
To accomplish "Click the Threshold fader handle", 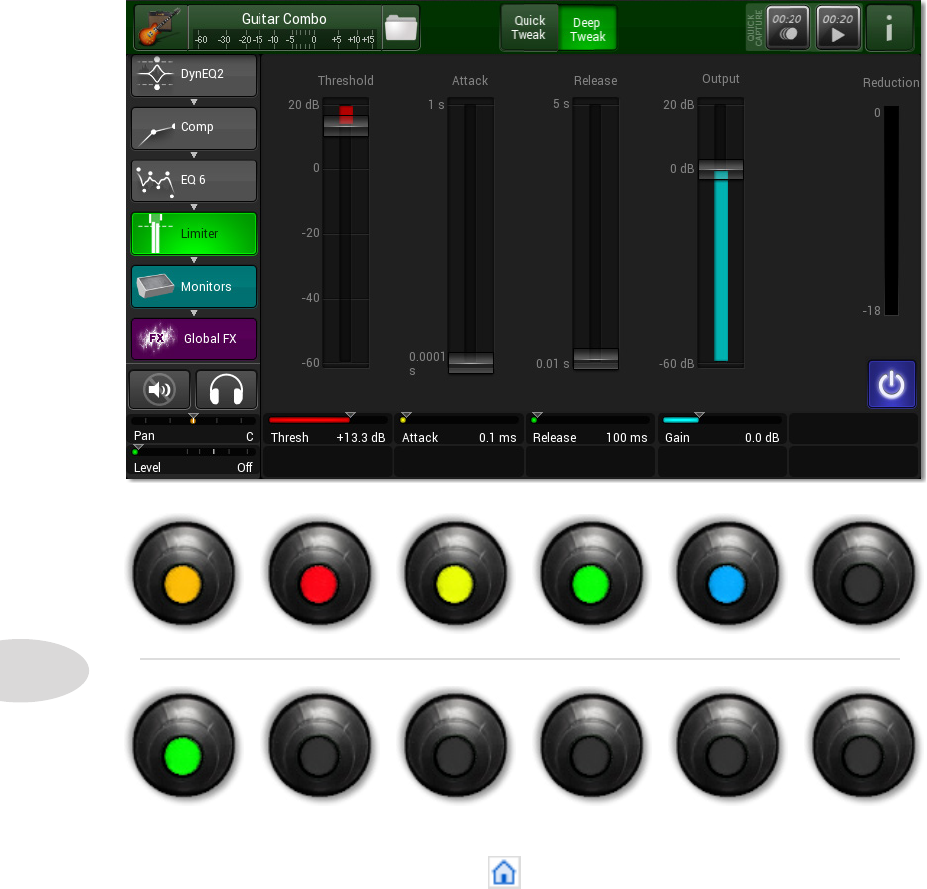I will coord(346,126).
